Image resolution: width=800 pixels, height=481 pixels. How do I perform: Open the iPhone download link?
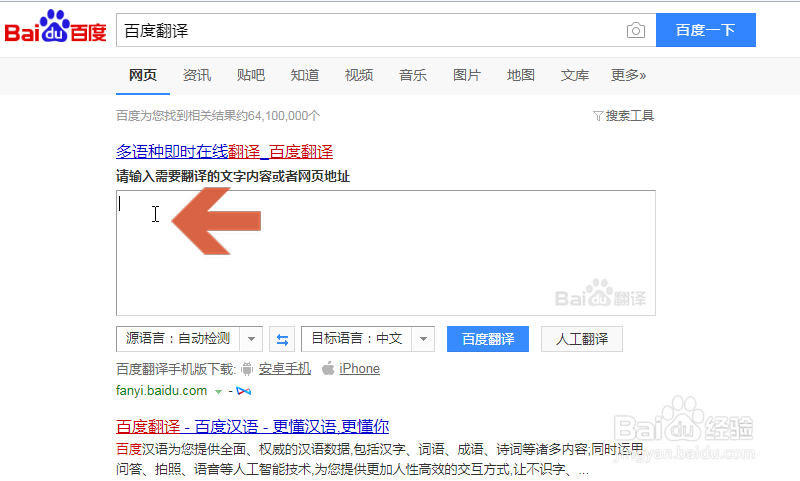(x=360, y=369)
